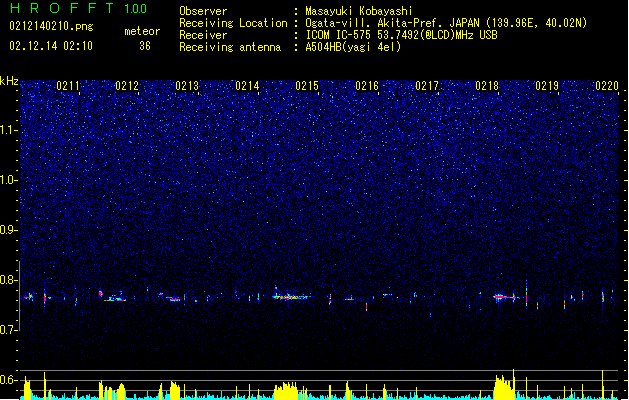Click the Receiving antenna label

point(230,47)
